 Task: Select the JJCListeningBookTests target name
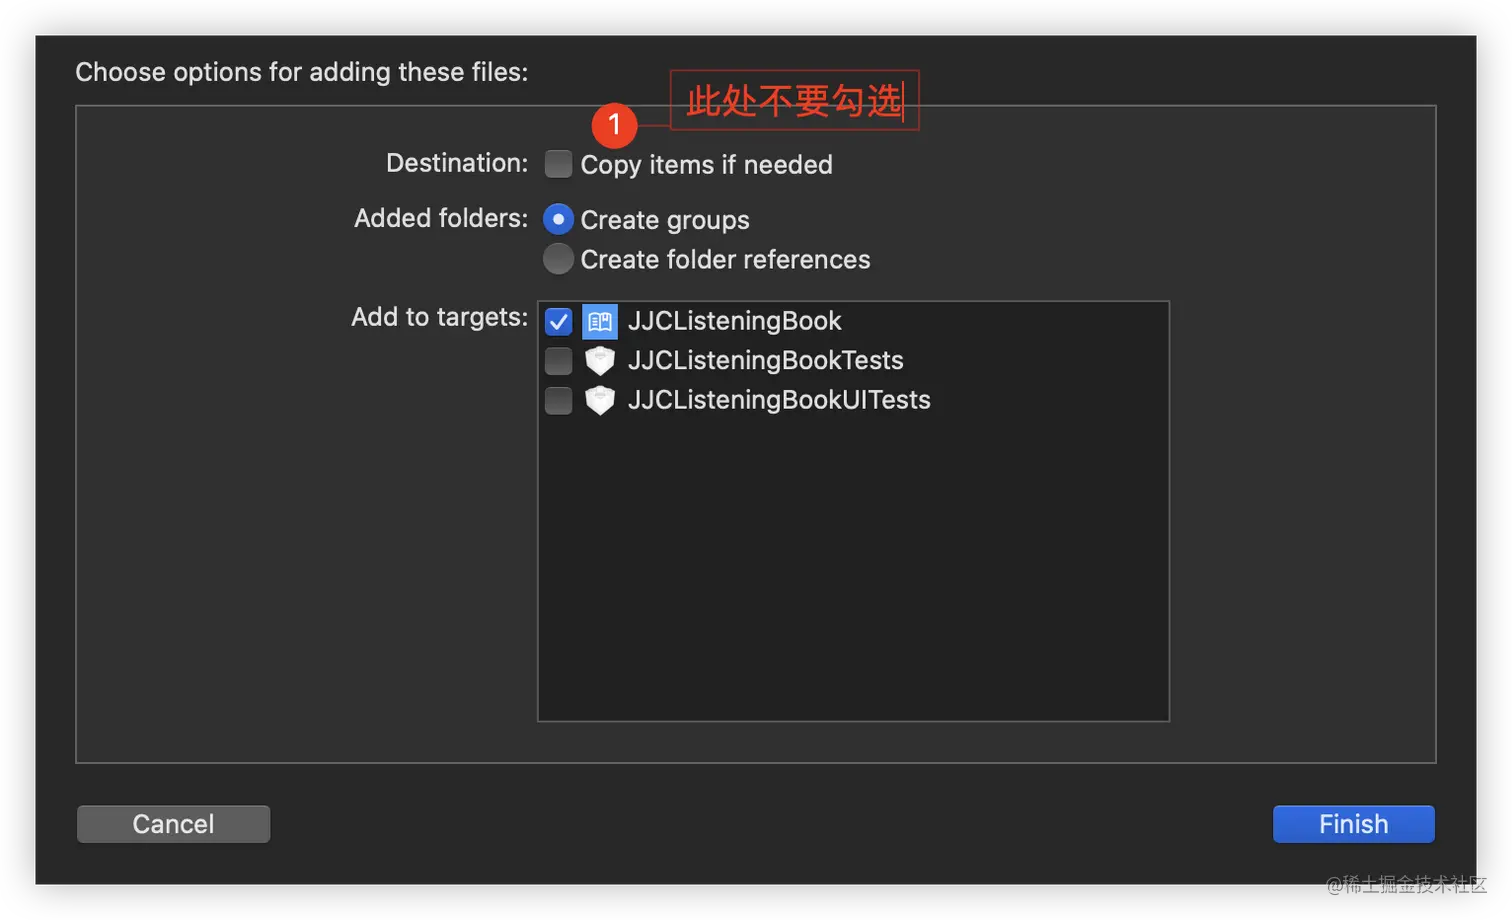(765, 360)
